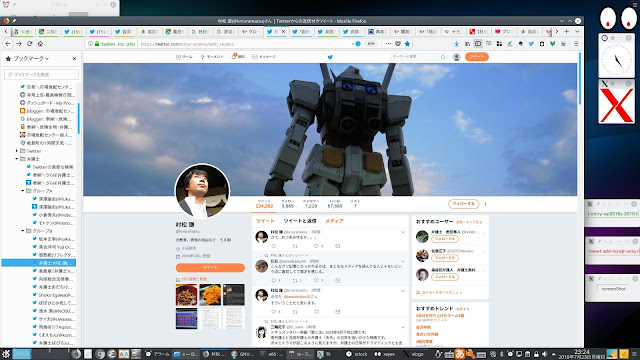Focus the bookmark search field

click(x=41, y=75)
